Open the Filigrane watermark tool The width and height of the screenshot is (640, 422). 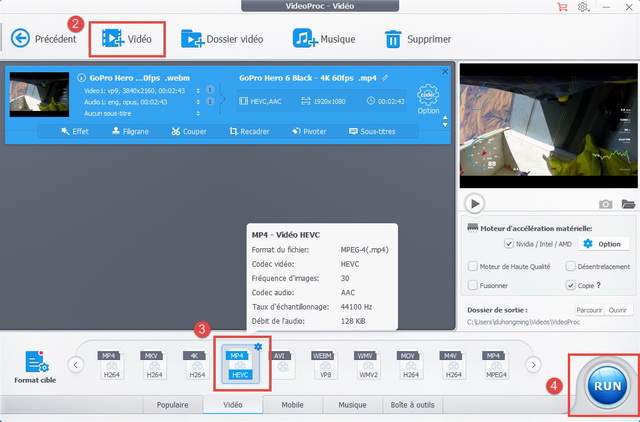click(130, 131)
